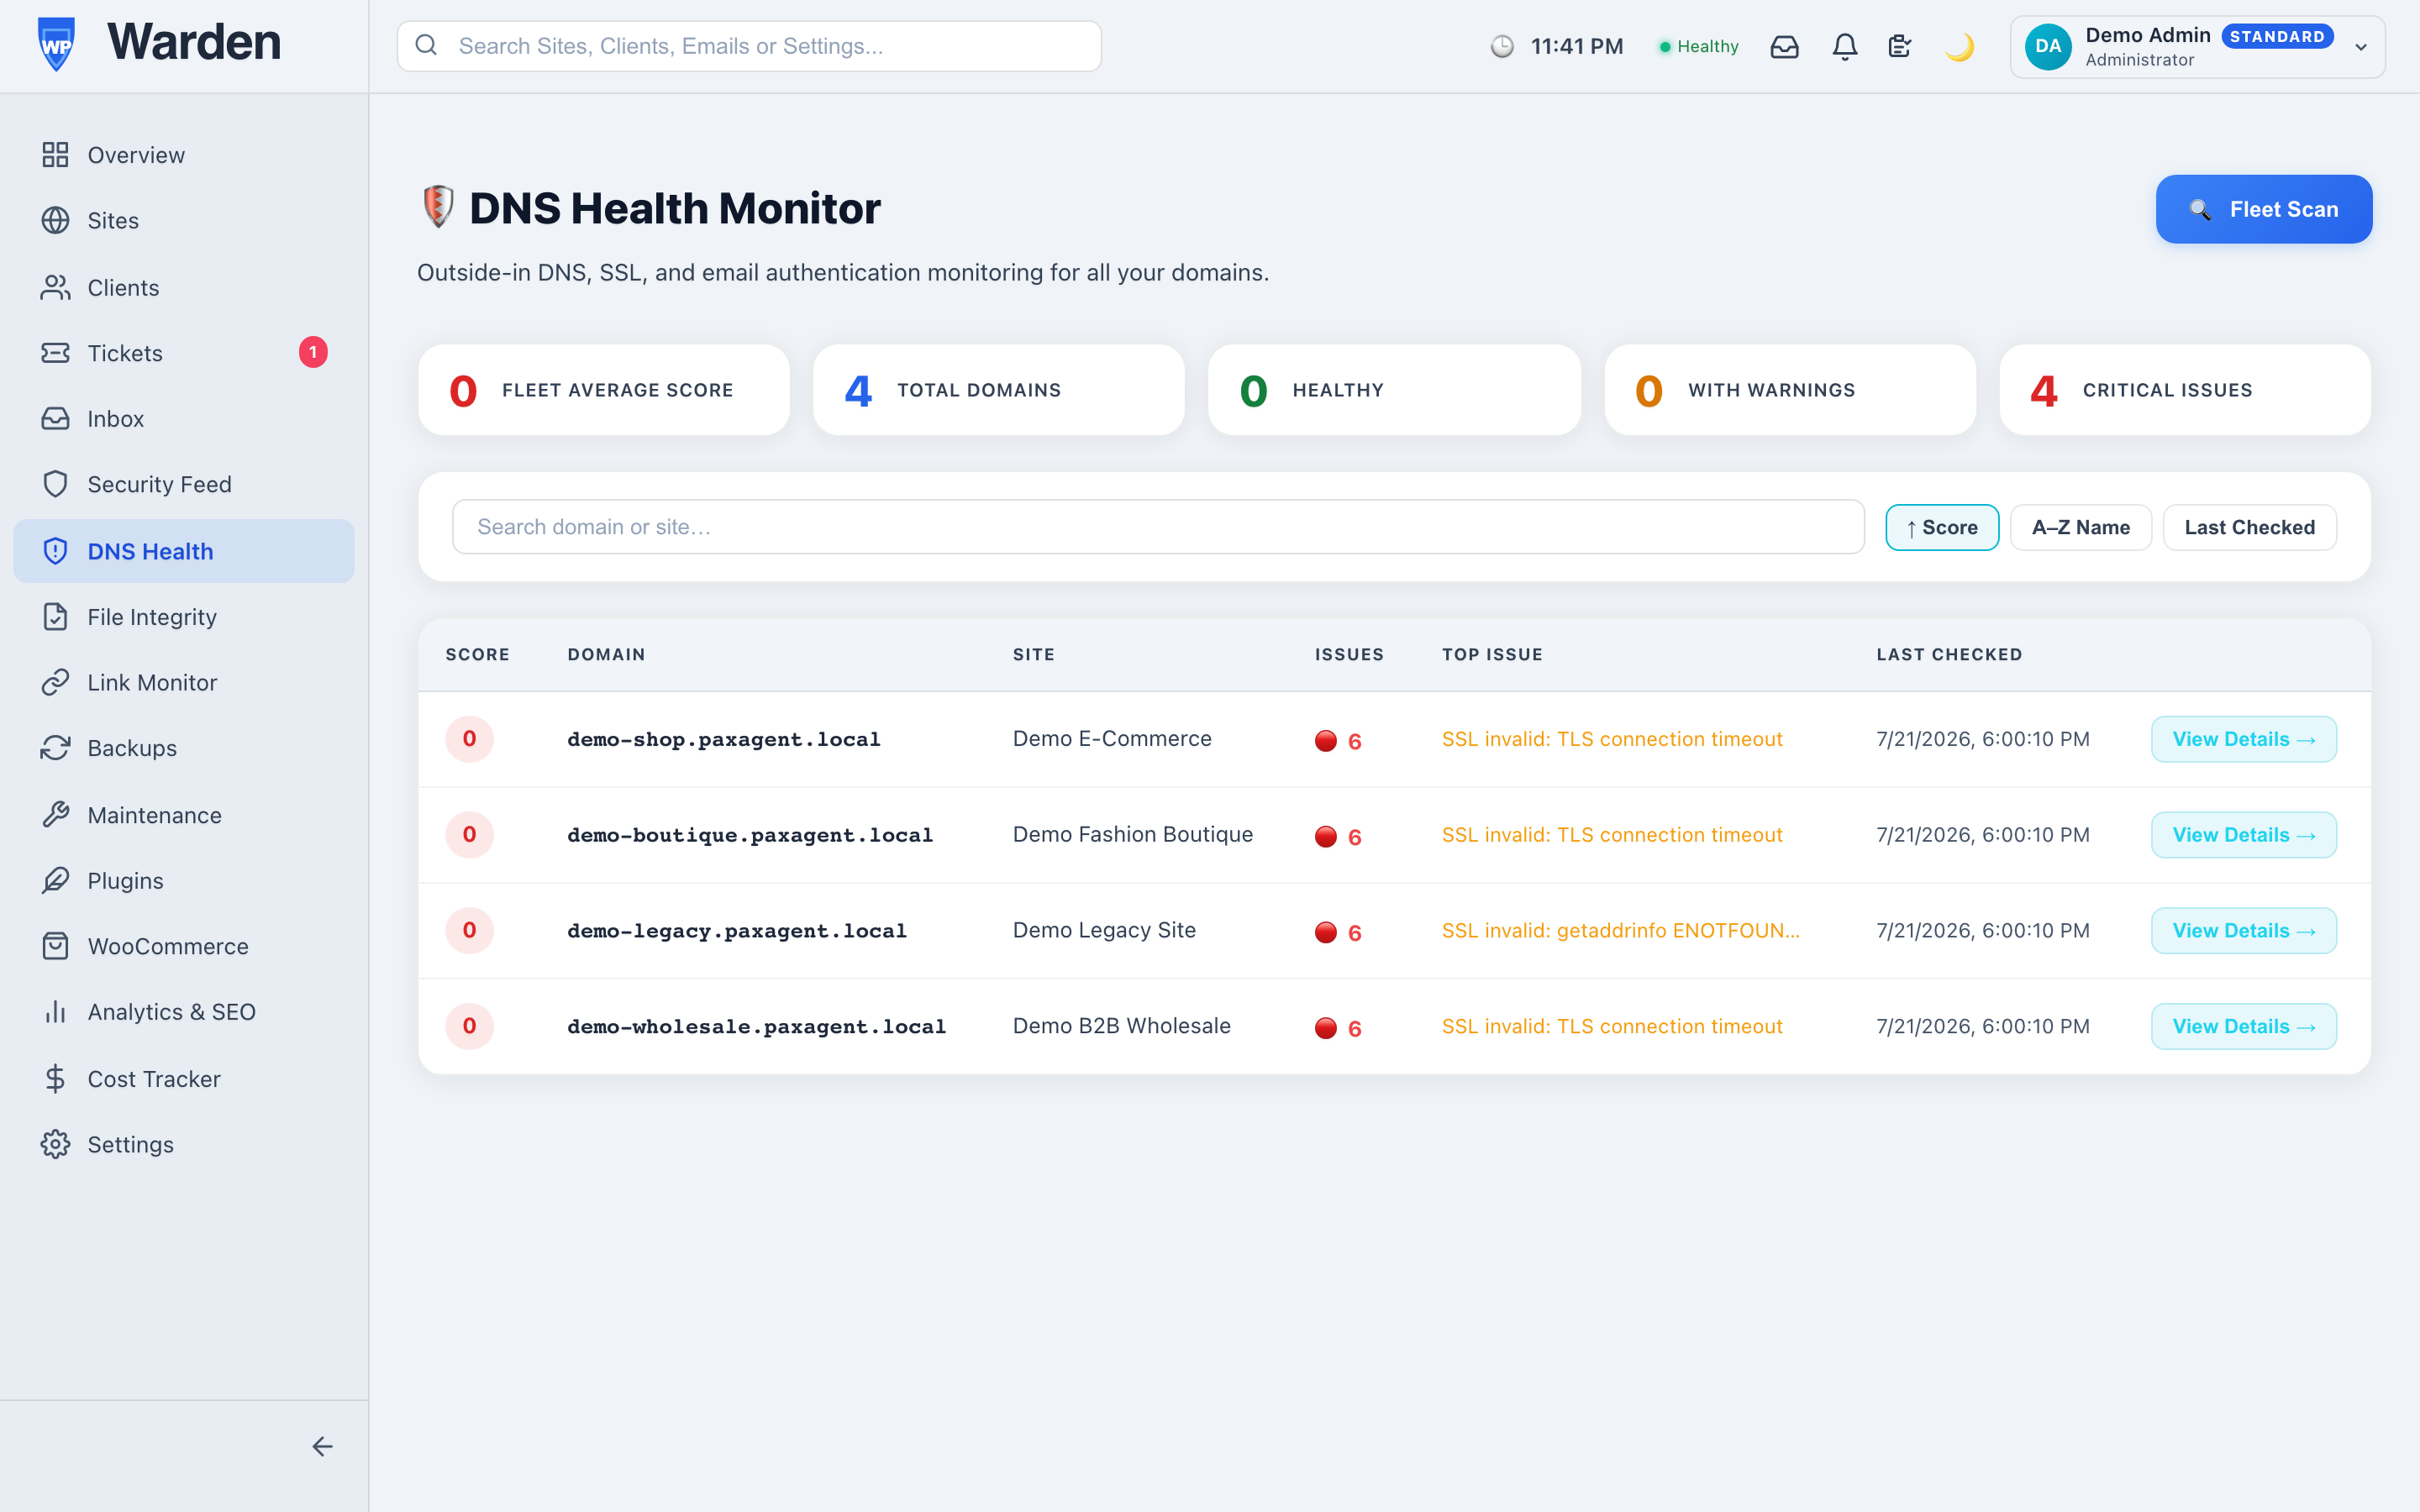Click the Total Domains card
Screen dimensions: 2420x1512
pyautogui.click(x=999, y=390)
